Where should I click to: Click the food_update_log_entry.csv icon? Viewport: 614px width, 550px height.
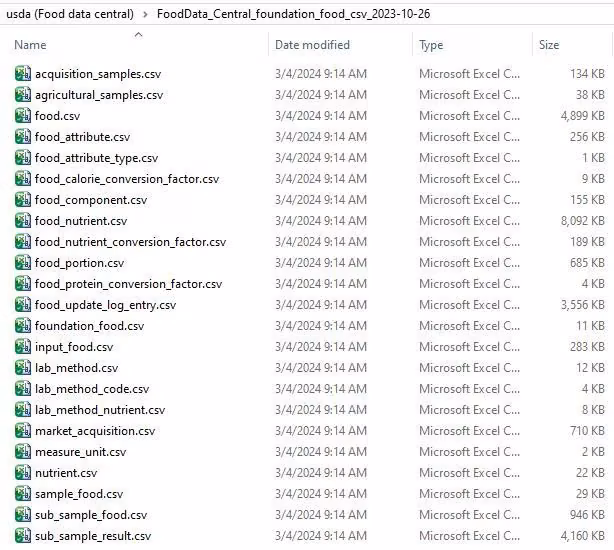(23, 305)
